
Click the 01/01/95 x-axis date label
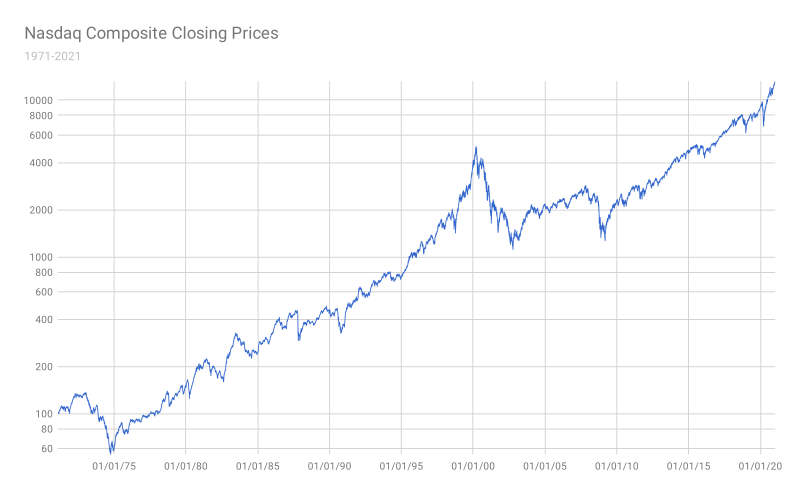click(401, 466)
